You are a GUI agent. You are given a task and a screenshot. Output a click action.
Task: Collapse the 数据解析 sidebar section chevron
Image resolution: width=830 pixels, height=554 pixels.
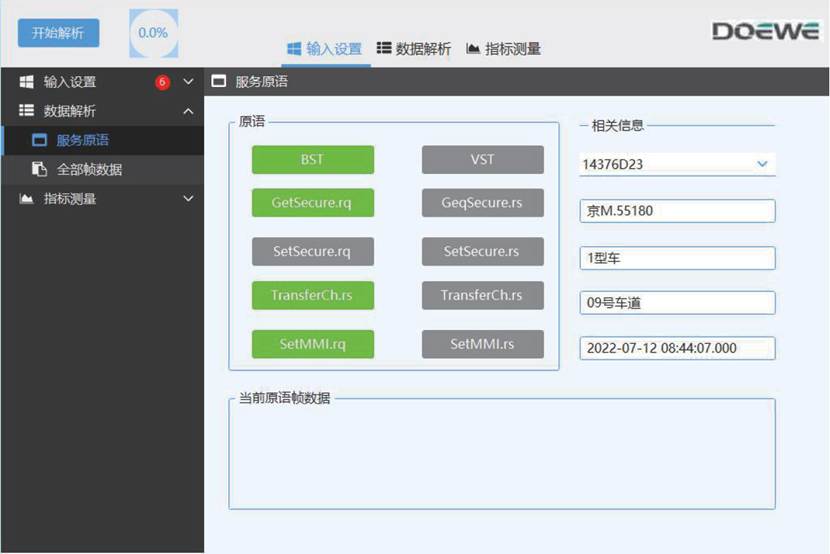(188, 111)
